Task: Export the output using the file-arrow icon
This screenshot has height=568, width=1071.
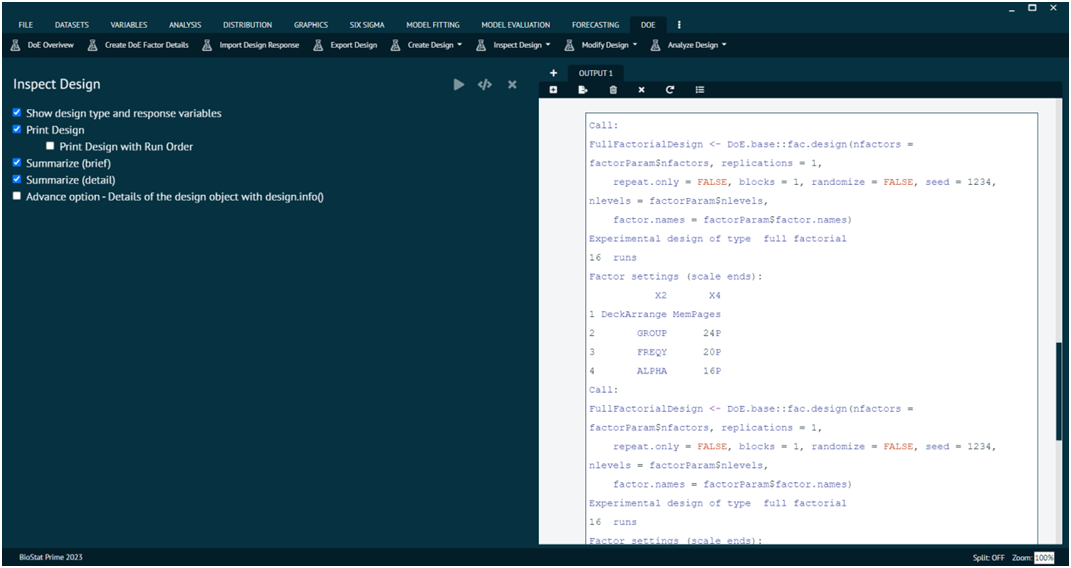Action: (x=583, y=89)
